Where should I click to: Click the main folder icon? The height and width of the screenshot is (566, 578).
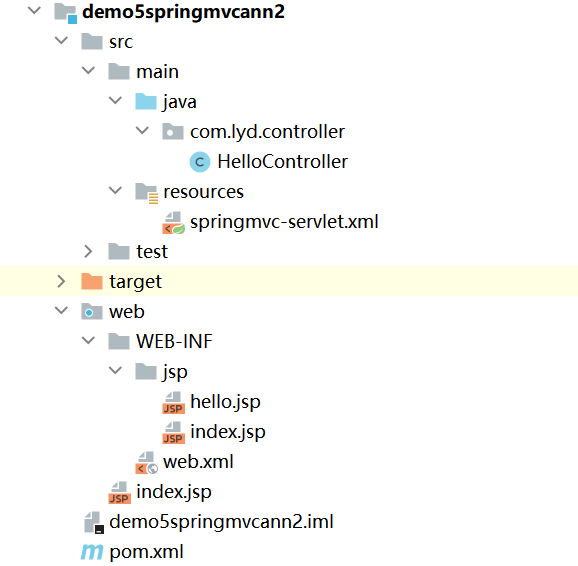[119, 72]
